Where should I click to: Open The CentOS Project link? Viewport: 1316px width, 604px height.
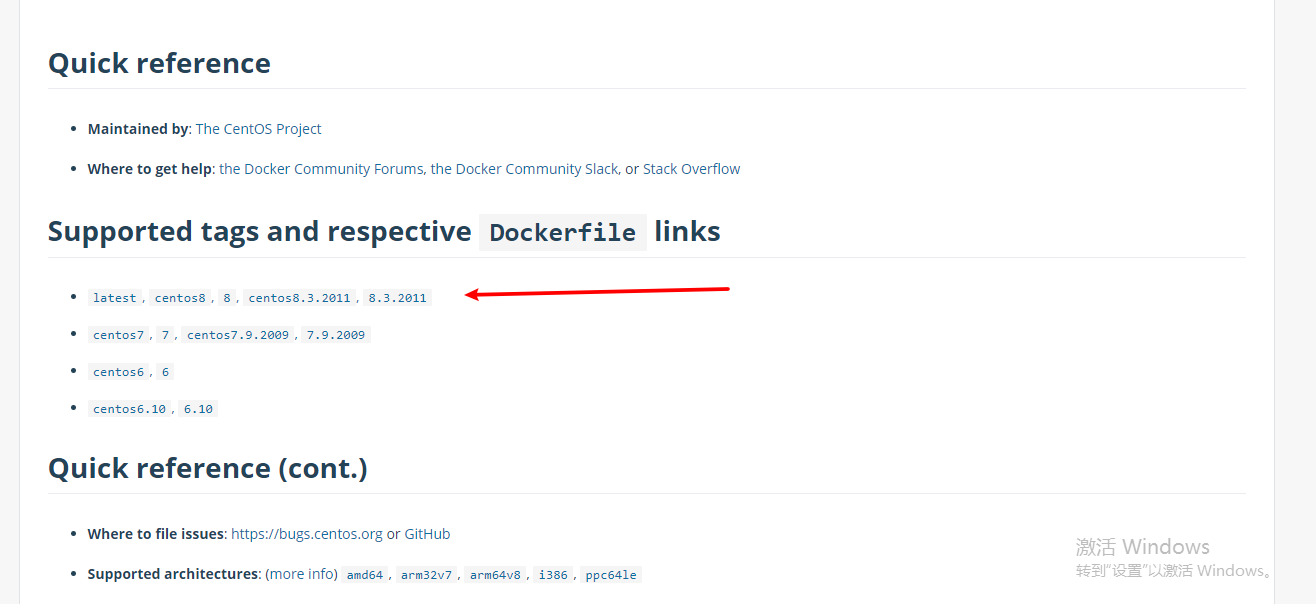(258, 129)
